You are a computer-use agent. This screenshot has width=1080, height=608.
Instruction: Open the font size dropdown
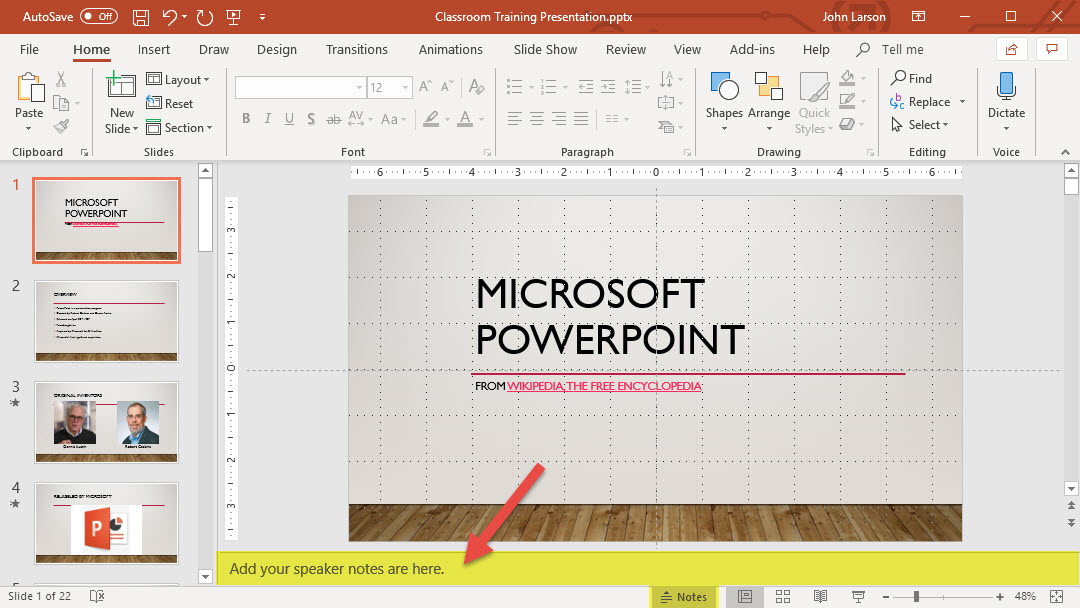pos(404,88)
